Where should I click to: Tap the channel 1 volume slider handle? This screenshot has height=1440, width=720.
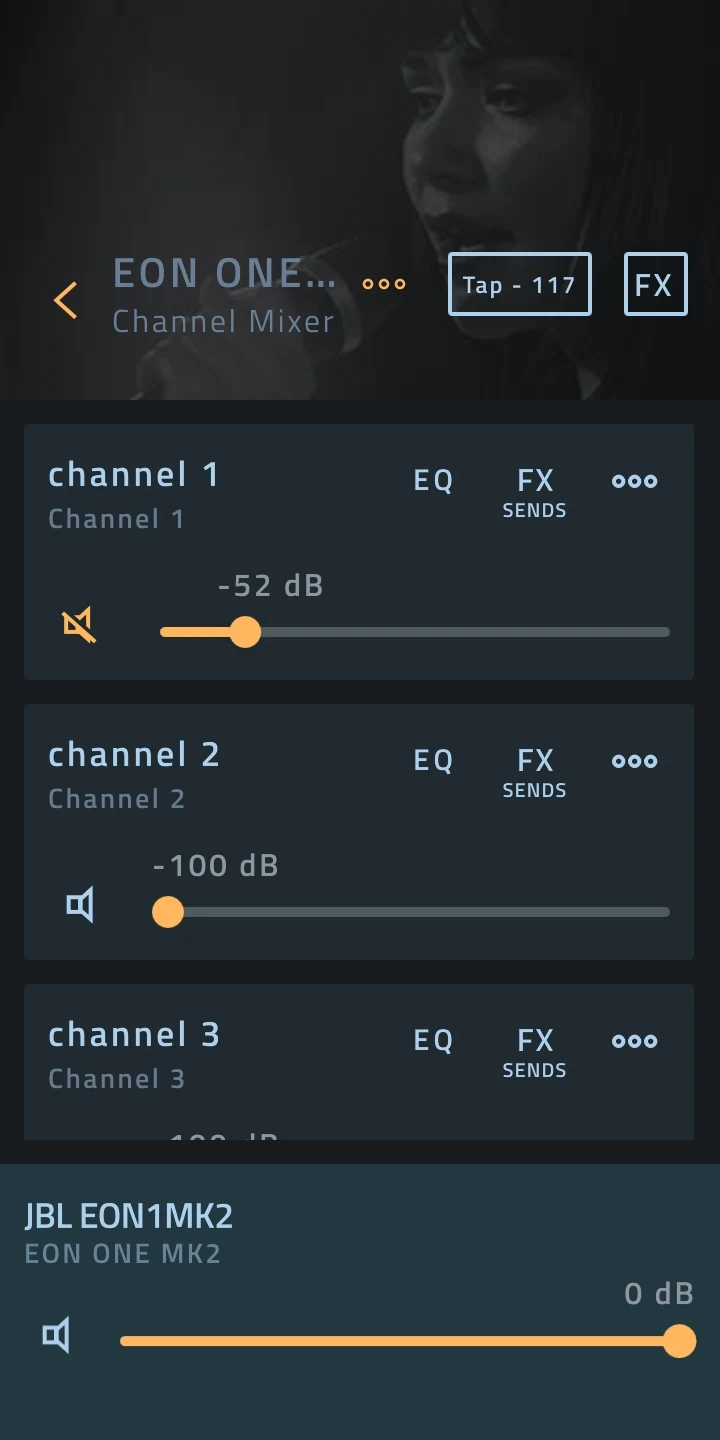click(247, 632)
